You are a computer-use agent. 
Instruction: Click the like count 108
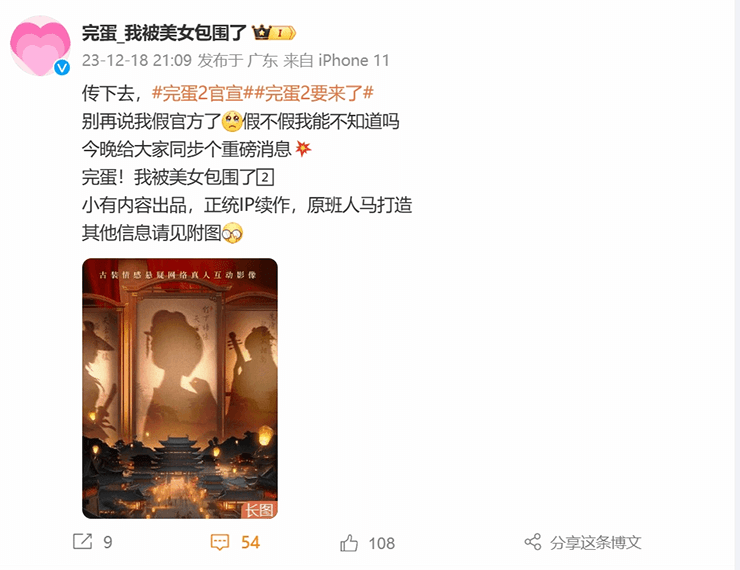pyautogui.click(x=381, y=544)
